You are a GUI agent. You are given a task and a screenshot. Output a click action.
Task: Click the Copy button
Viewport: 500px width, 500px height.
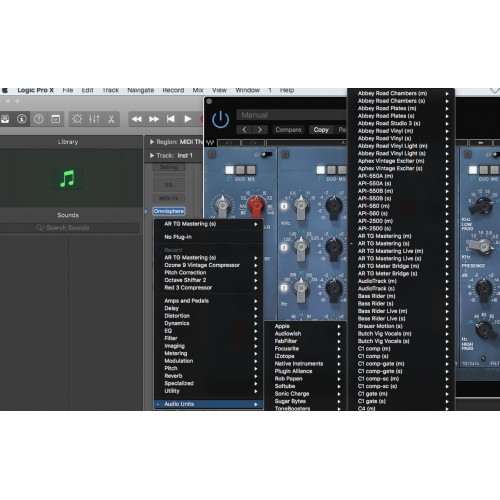pos(321,130)
